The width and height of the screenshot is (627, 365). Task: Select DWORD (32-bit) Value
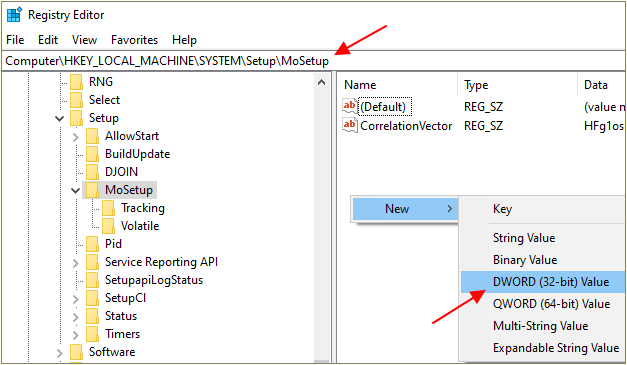click(x=542, y=282)
